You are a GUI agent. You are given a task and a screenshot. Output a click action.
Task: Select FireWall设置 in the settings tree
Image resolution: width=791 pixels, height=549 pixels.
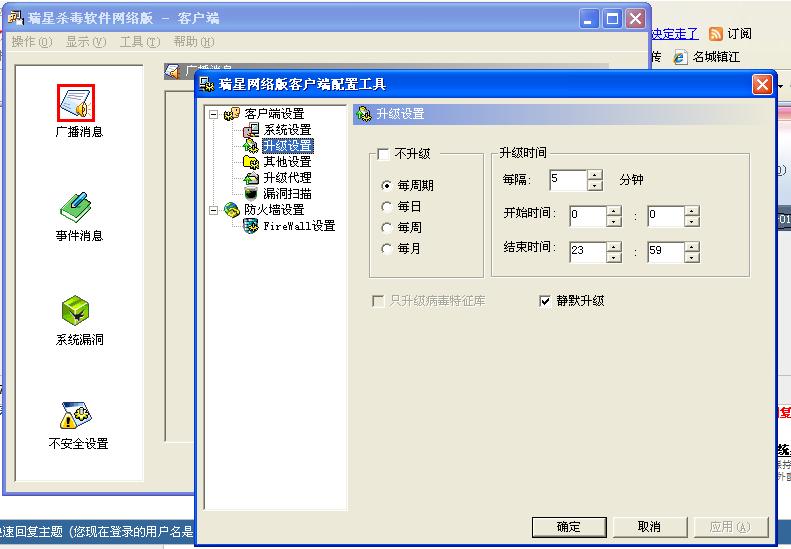point(300,226)
